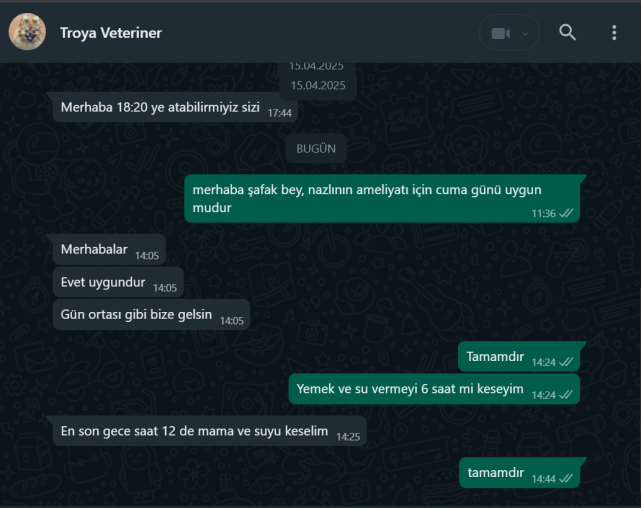Open the Troya Veteriner profile picture
Screen dimensions: 641x508
click(x=27, y=32)
